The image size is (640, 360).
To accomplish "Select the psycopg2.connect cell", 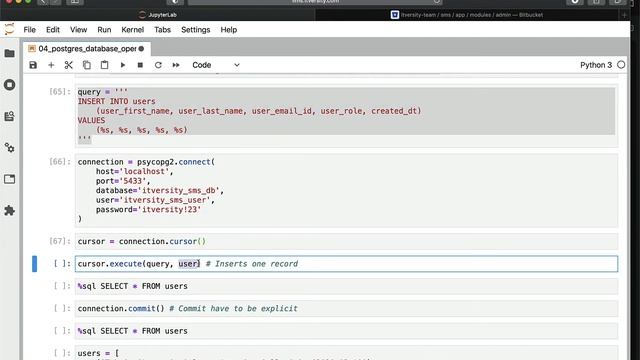I will click(346, 190).
